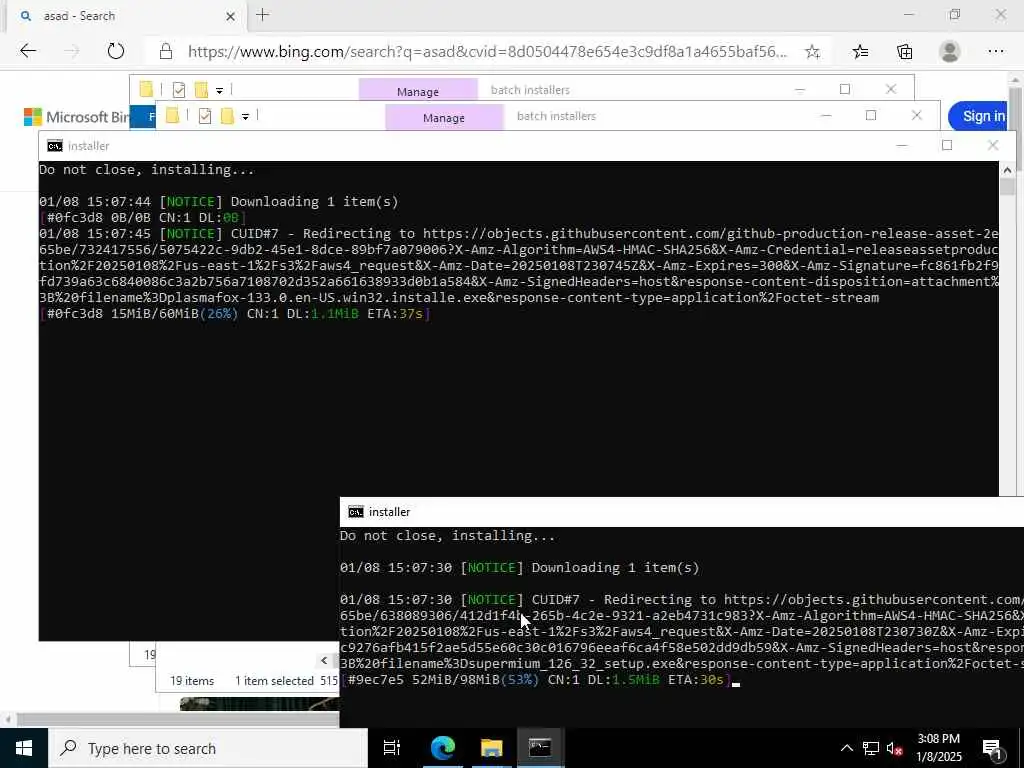Sign in to Bing

[978, 116]
